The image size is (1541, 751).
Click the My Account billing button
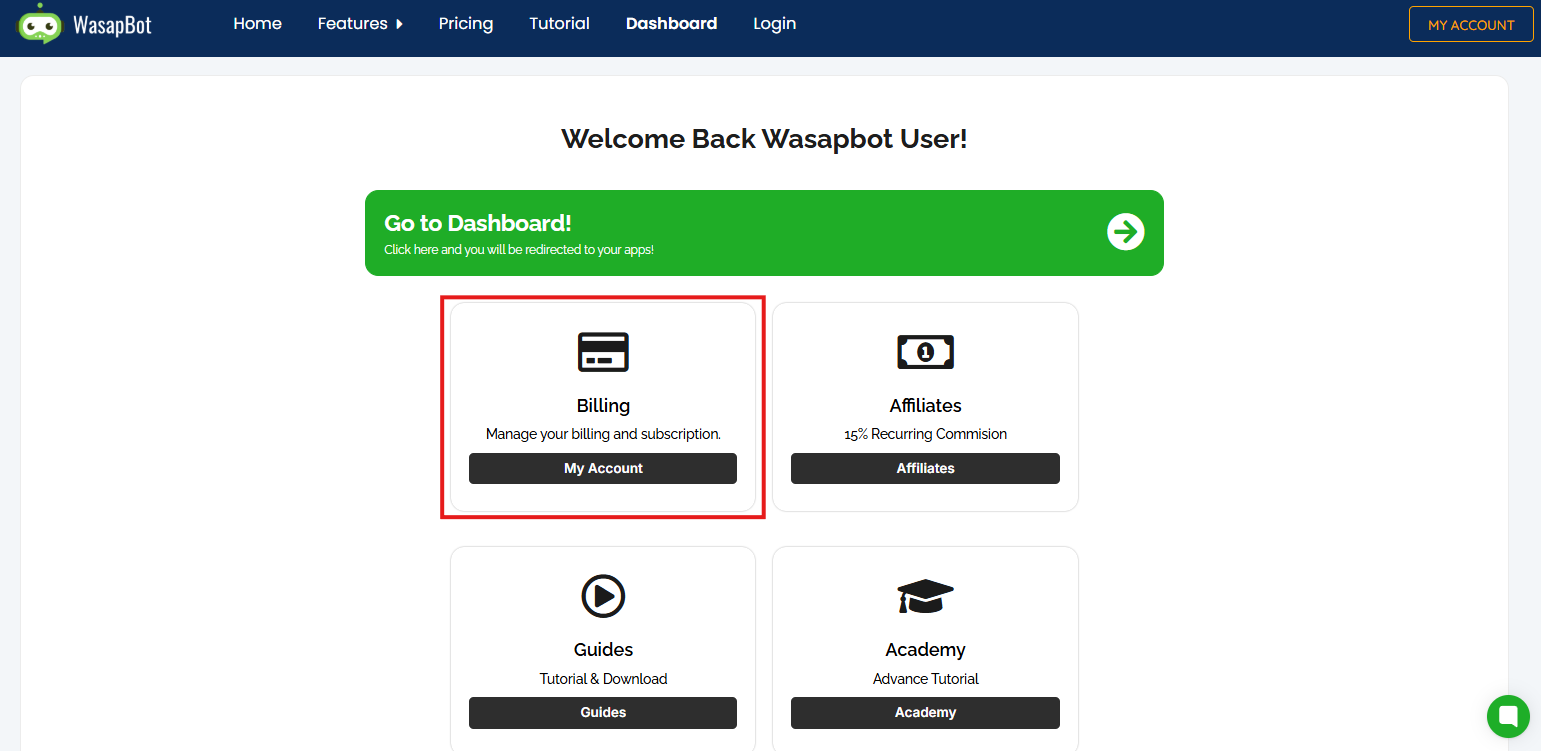tap(603, 468)
